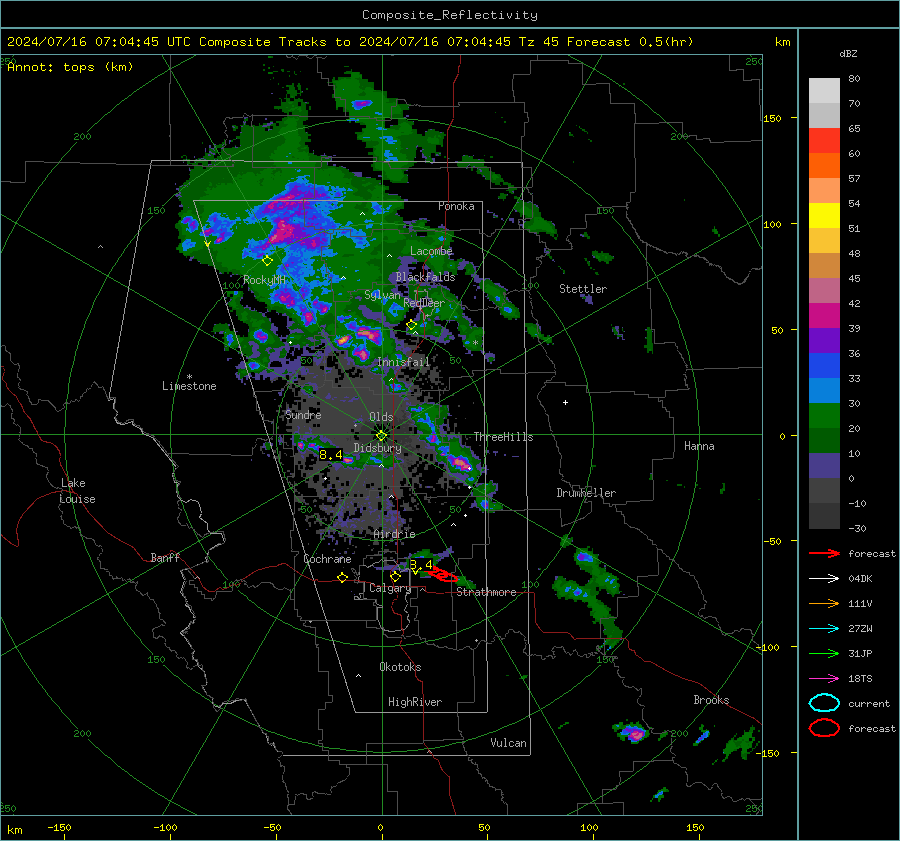
Task: Click the yellow diamond marker above Calgary
Action: (x=395, y=576)
